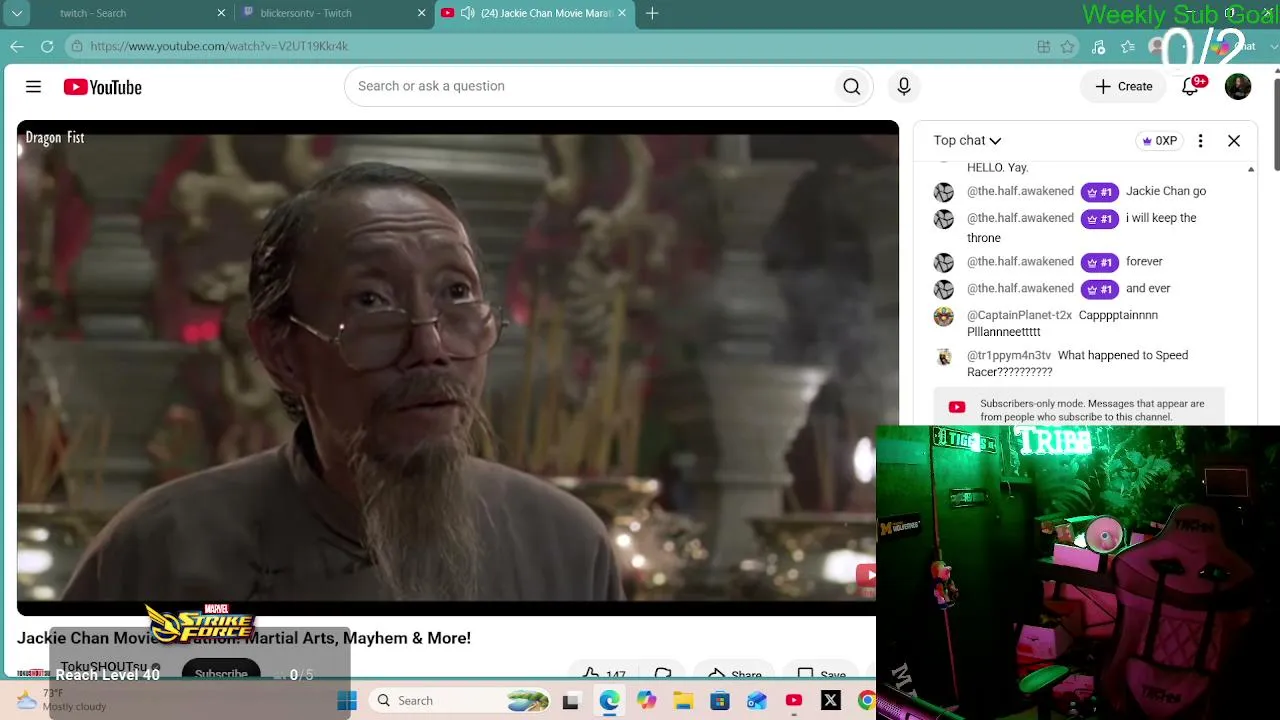The height and width of the screenshot is (720, 1280).
Task: Open the Windows Start menu
Action: 347,701
